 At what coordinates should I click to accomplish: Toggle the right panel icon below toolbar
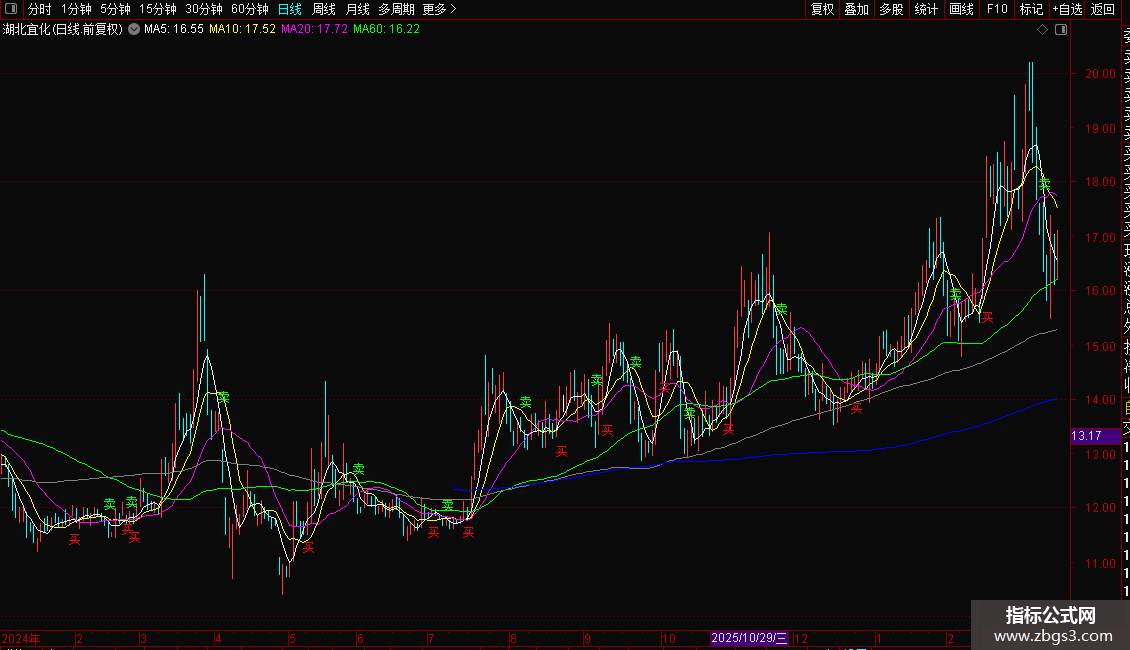(x=1061, y=30)
